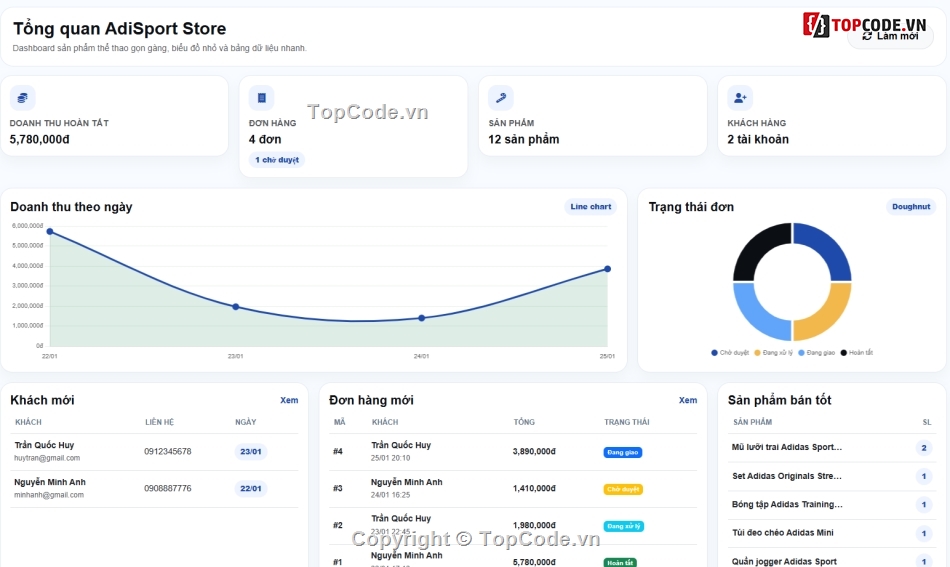Click the 23/01 data point on line chart
The height and width of the screenshot is (567, 950).
[x=236, y=307]
